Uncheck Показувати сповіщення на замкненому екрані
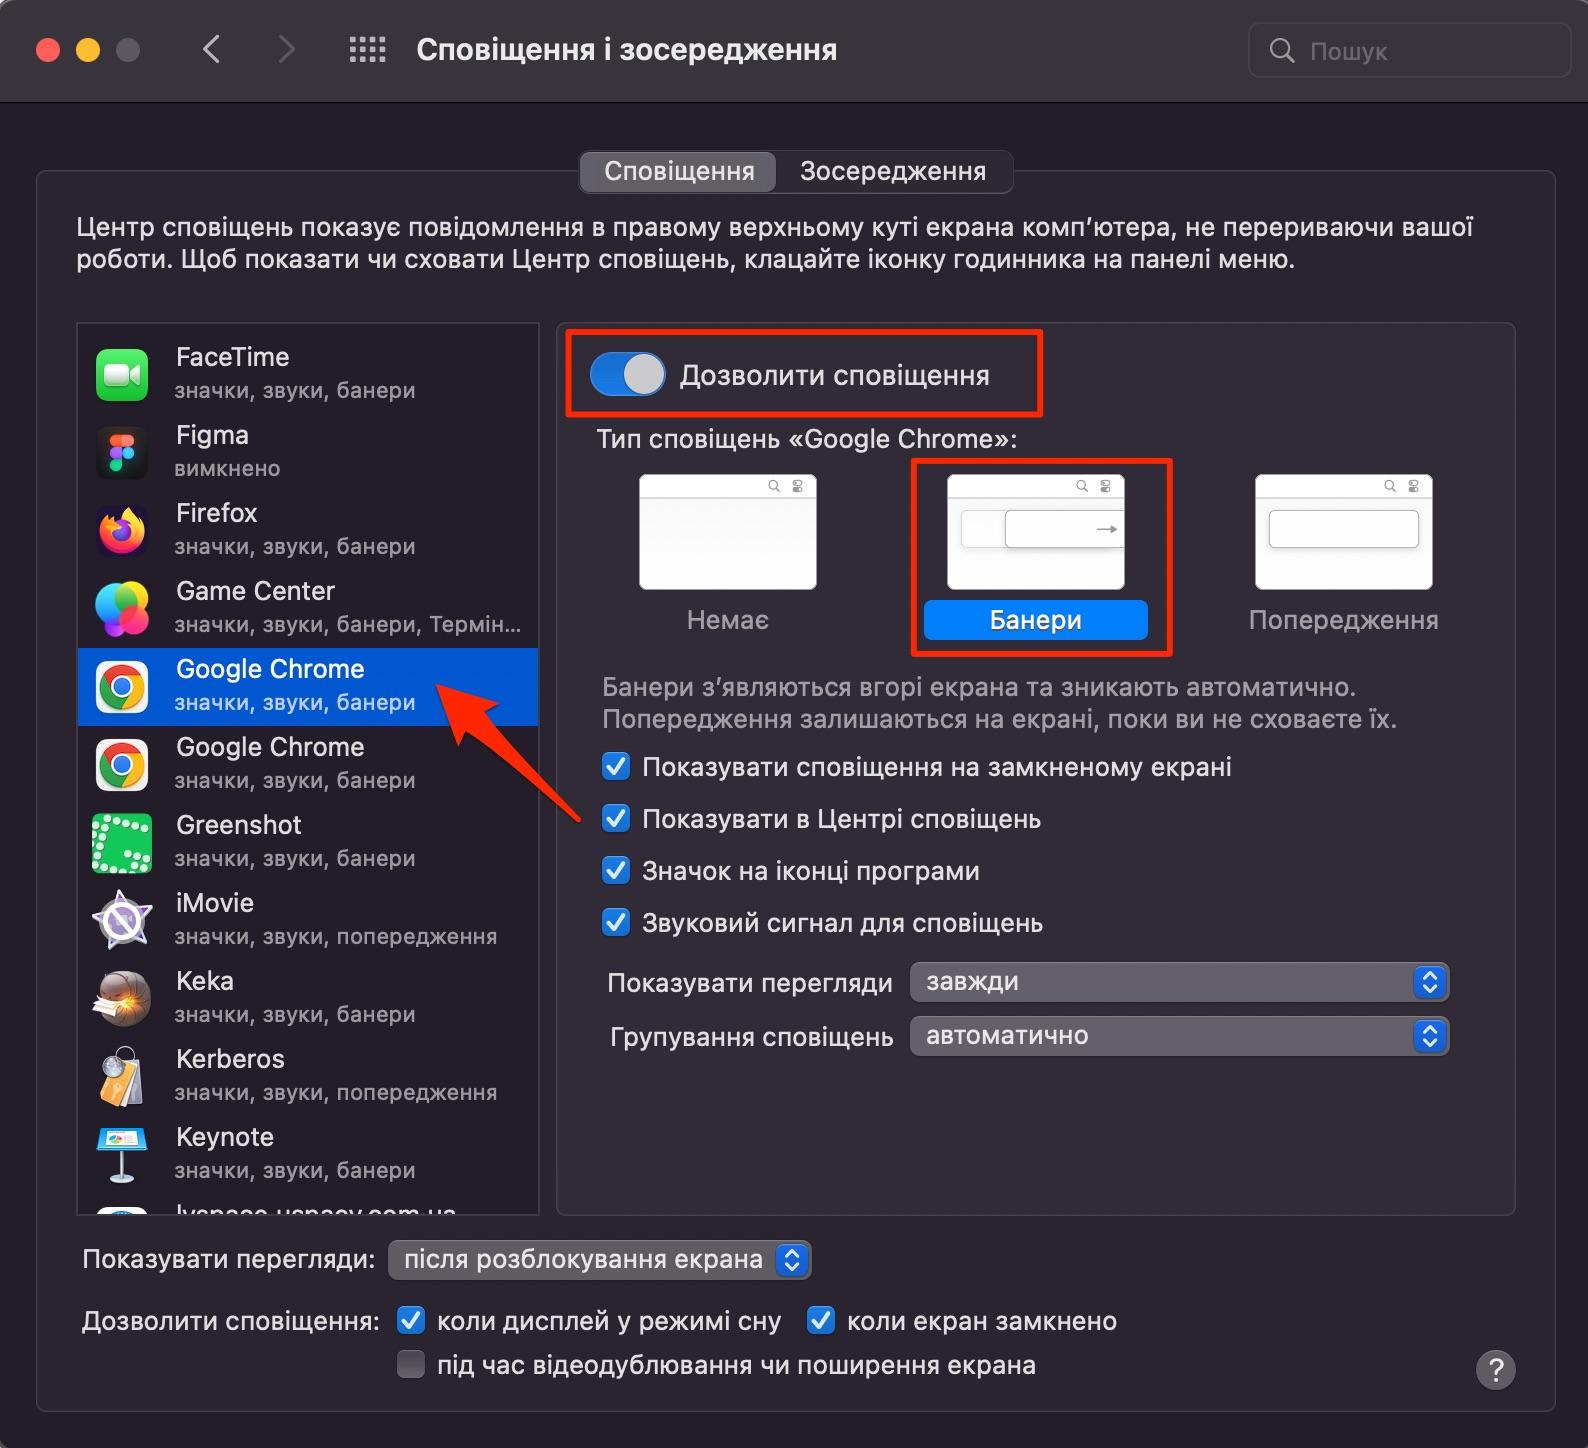Screen dimensions: 1588x1448 [x=616, y=767]
